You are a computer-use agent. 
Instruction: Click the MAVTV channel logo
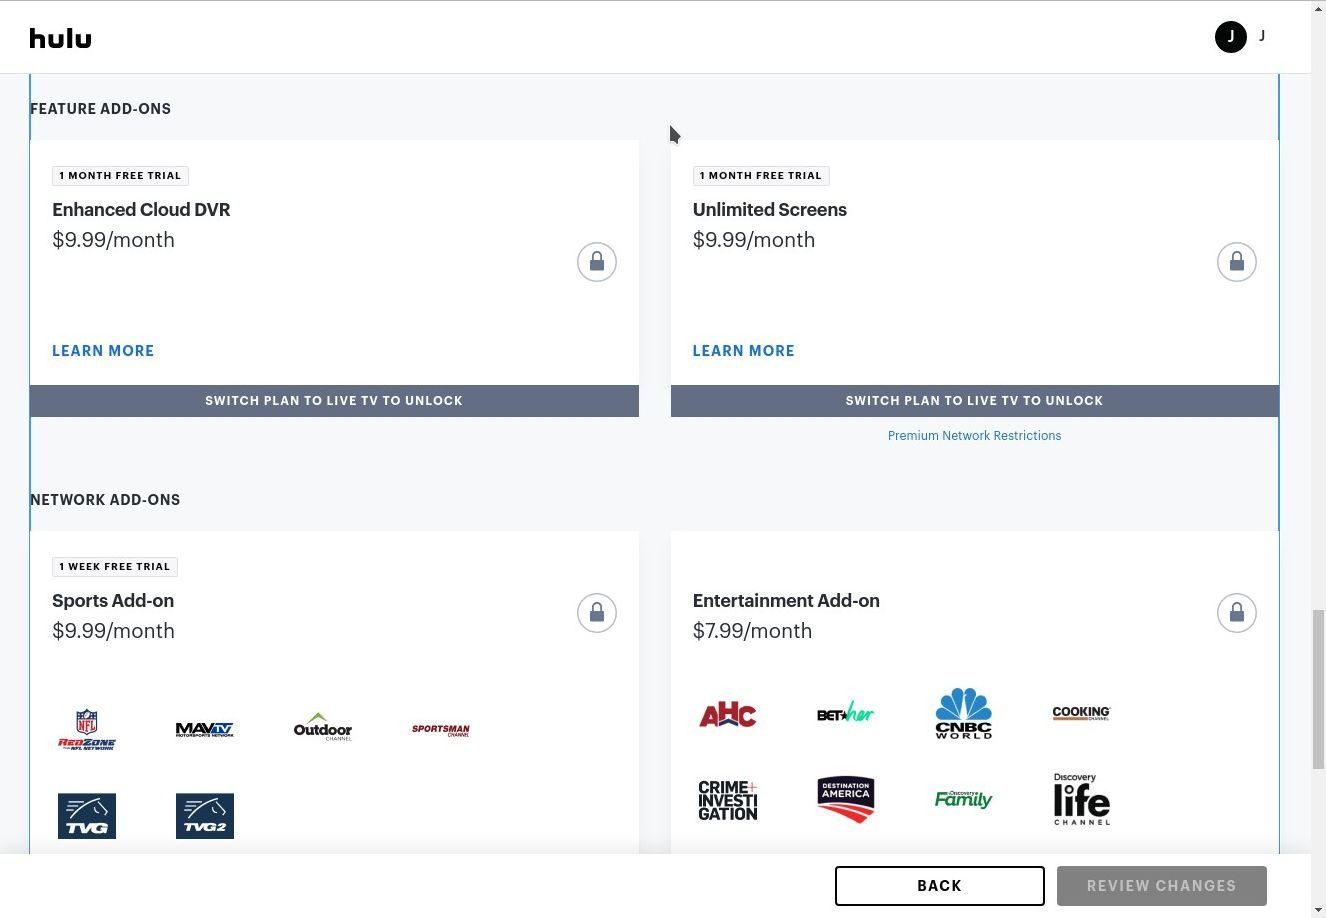tap(205, 730)
